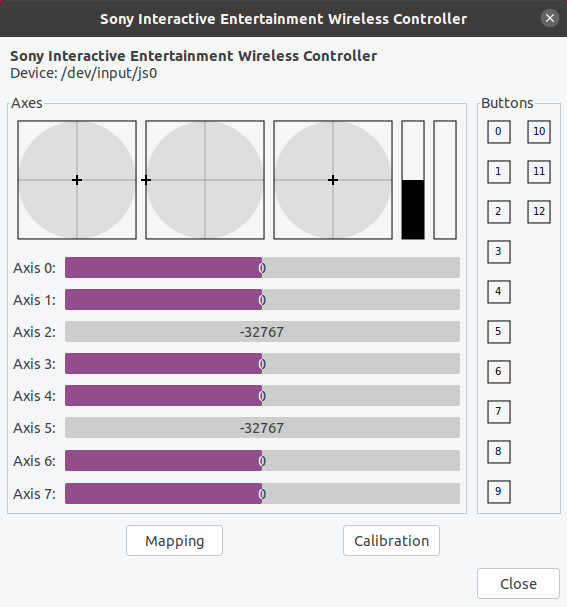Click the Close button at bottom
Screen dimensions: 567x607
[518, 583]
